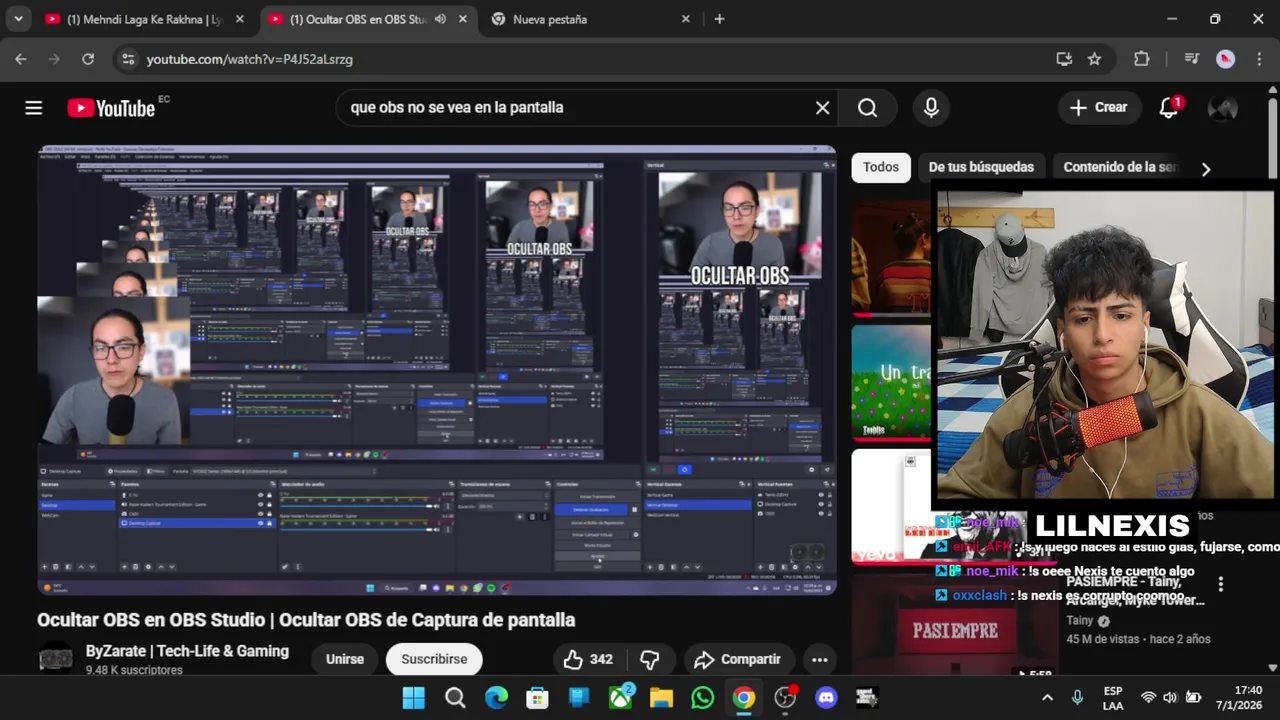Like the video with 342 likes
Viewport: 1280px width, 720px height.
(x=588, y=659)
